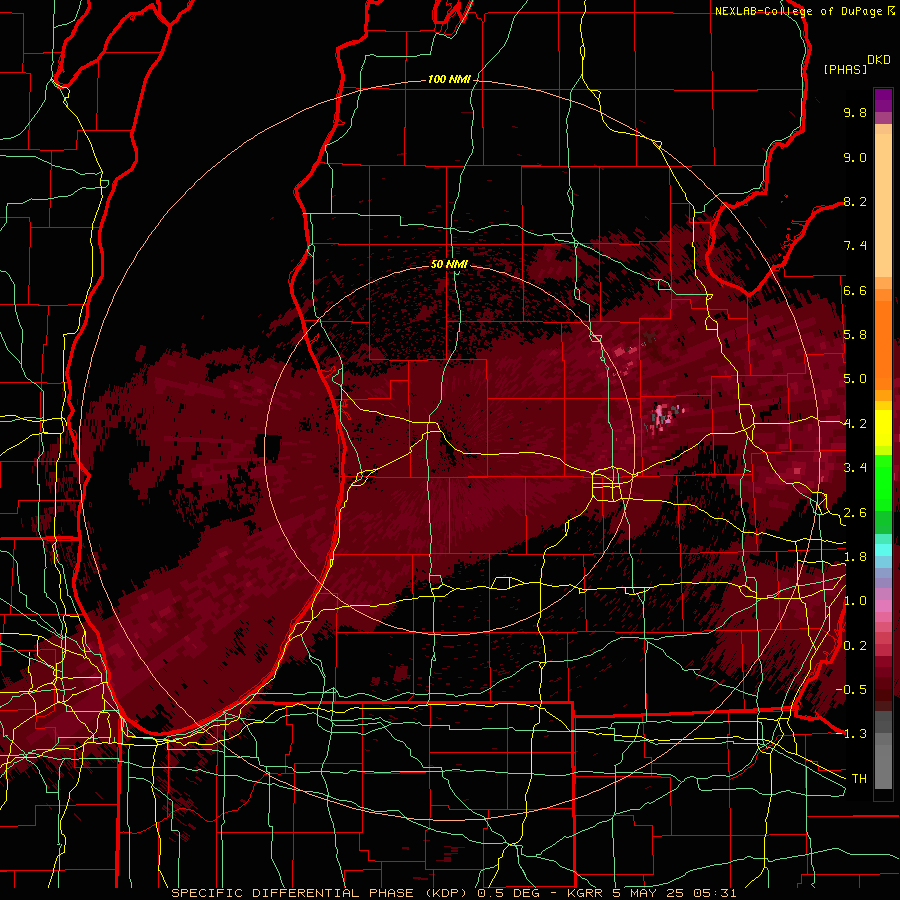Click the 50 NMI range ring label
Viewport: 900px width, 900px height.
(449, 264)
